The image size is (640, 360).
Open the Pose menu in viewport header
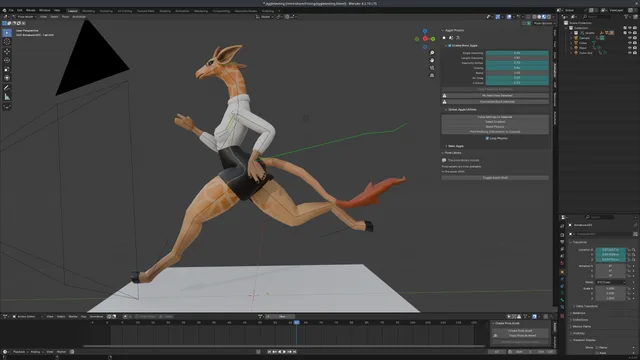[x=65, y=17]
